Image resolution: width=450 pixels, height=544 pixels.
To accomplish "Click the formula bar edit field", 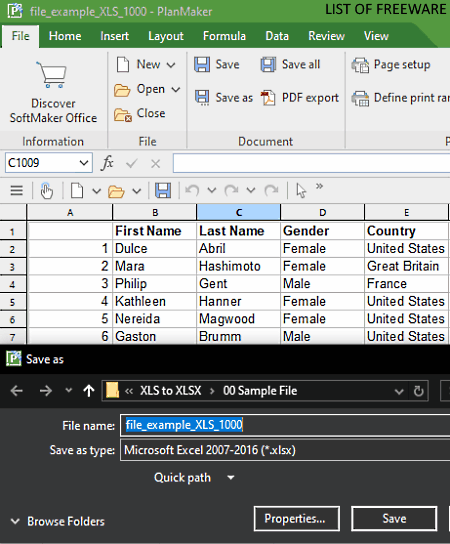I will click(312, 163).
